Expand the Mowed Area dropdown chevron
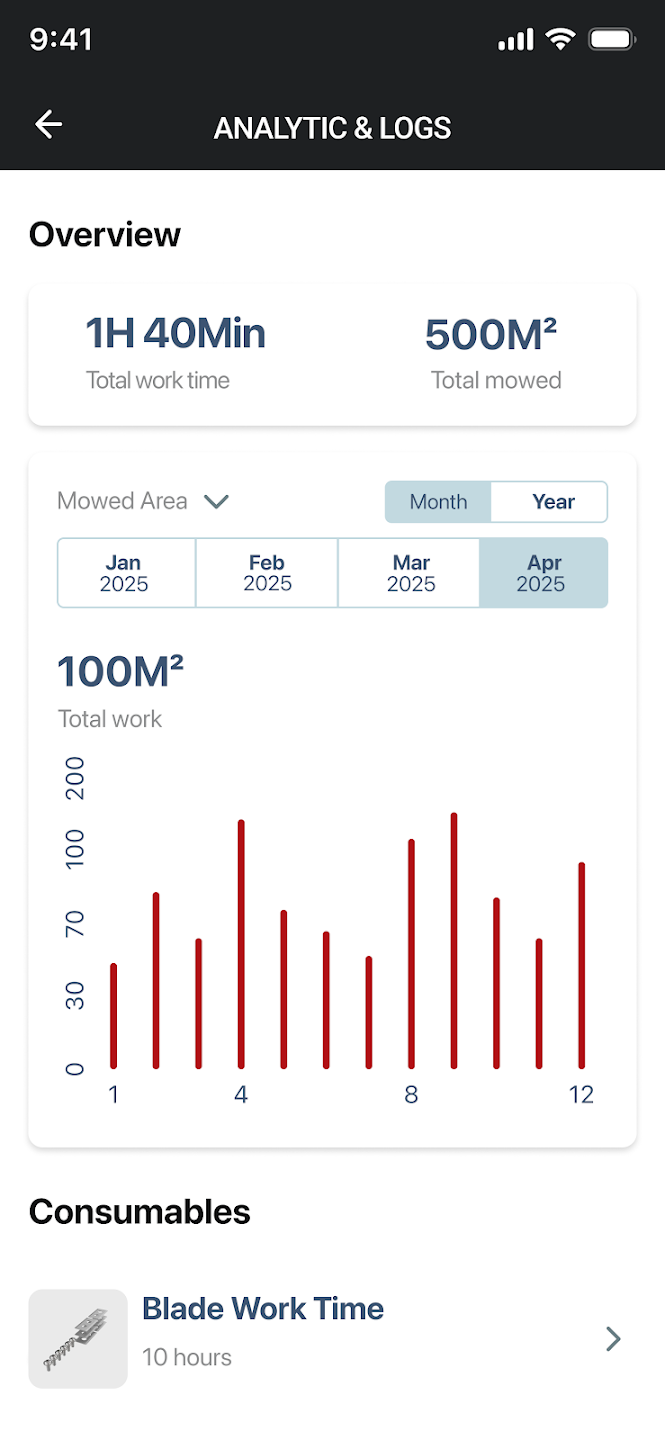Viewport: 665px width, 1440px height. (x=216, y=501)
